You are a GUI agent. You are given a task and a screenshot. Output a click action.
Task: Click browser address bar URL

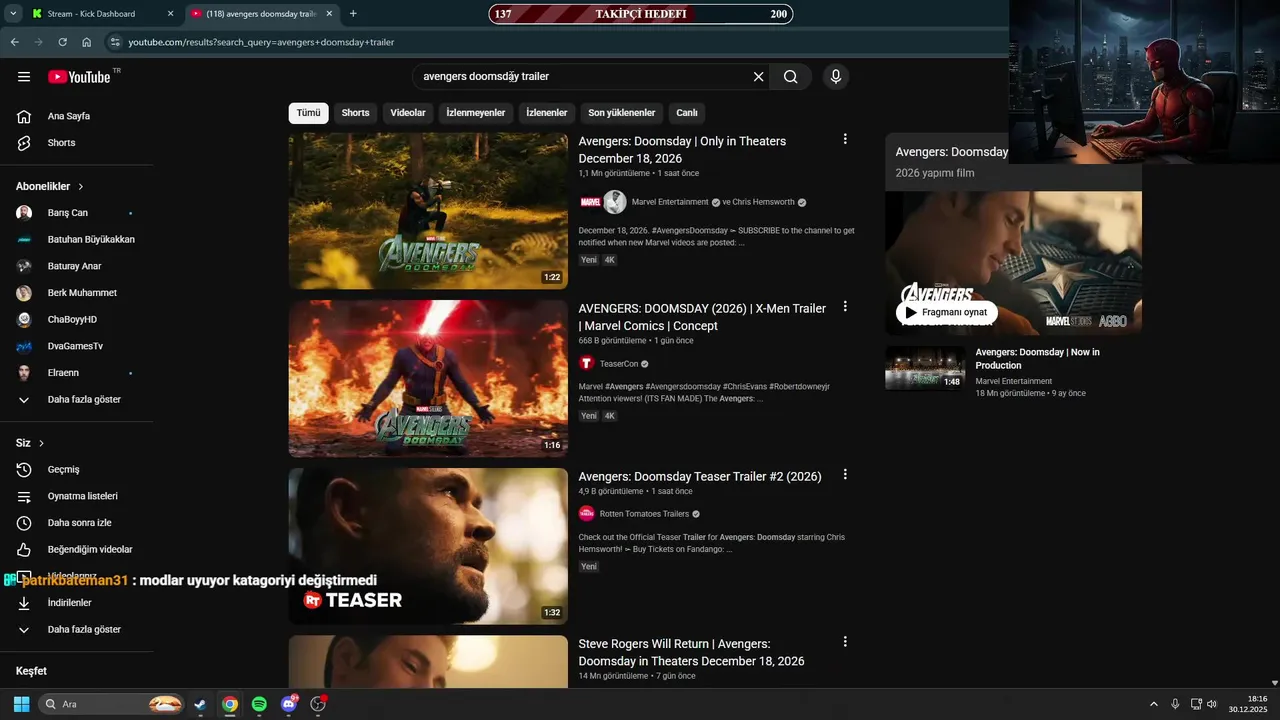[x=262, y=42]
